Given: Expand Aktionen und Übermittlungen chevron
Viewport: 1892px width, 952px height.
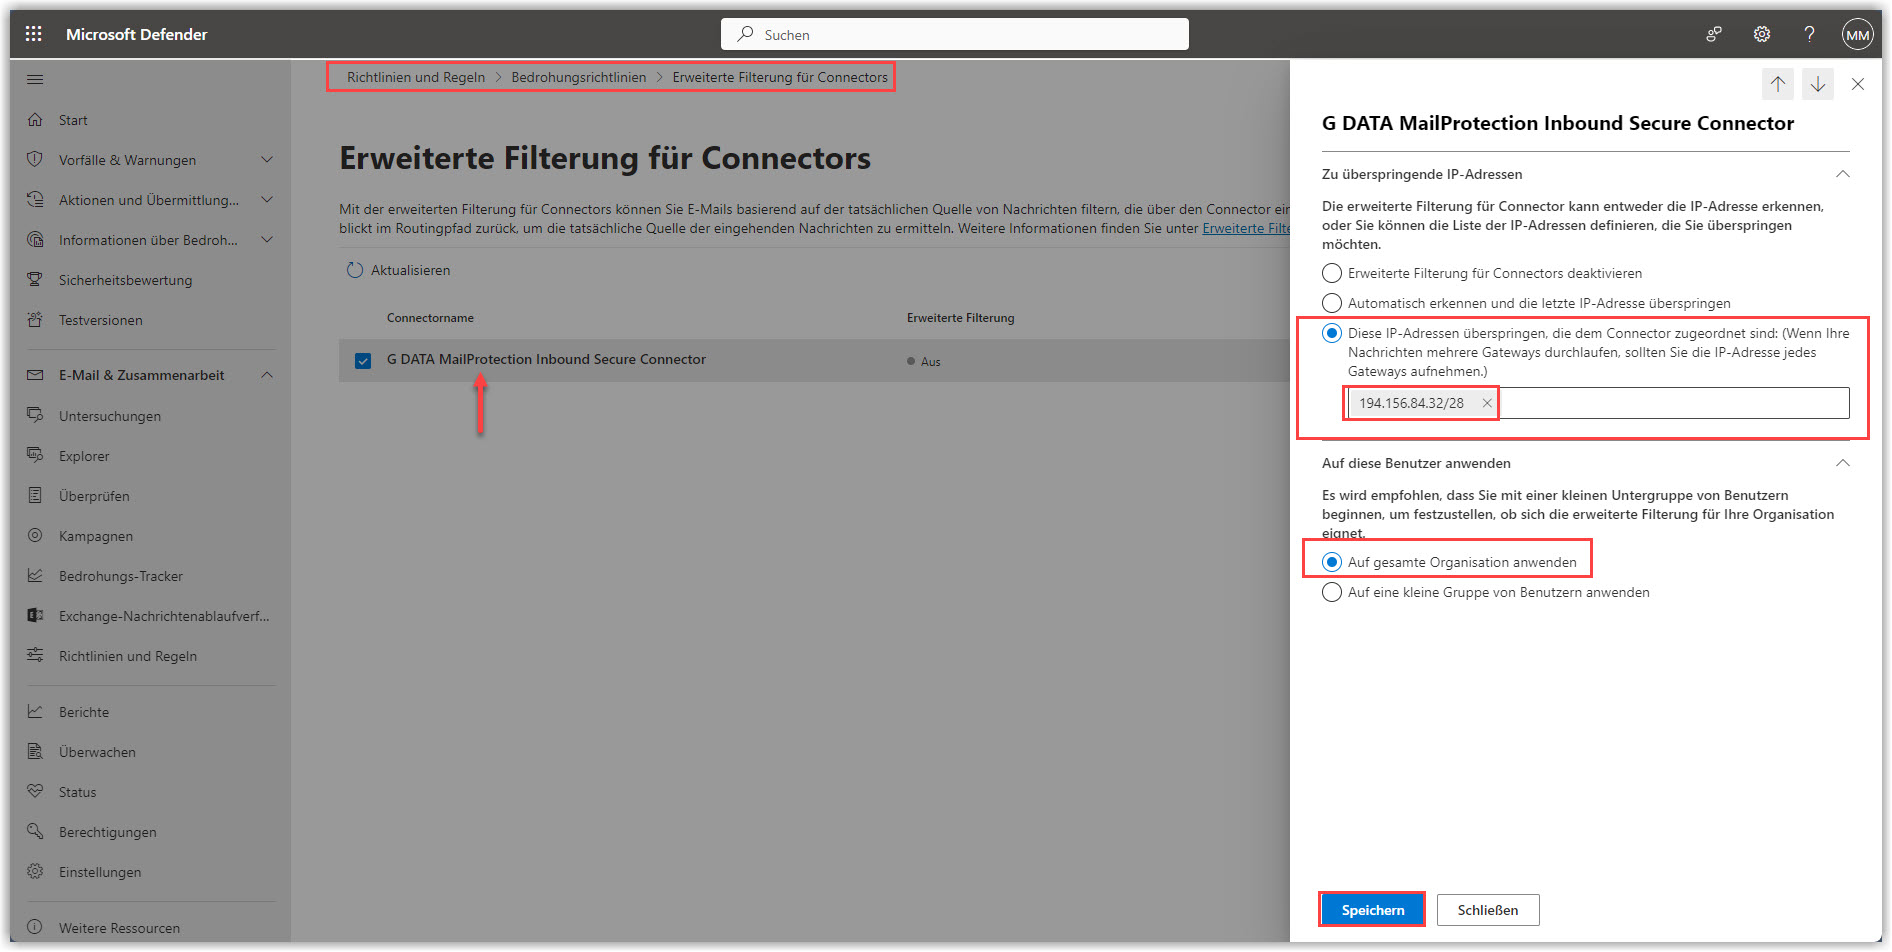Looking at the screenshot, I should [267, 200].
